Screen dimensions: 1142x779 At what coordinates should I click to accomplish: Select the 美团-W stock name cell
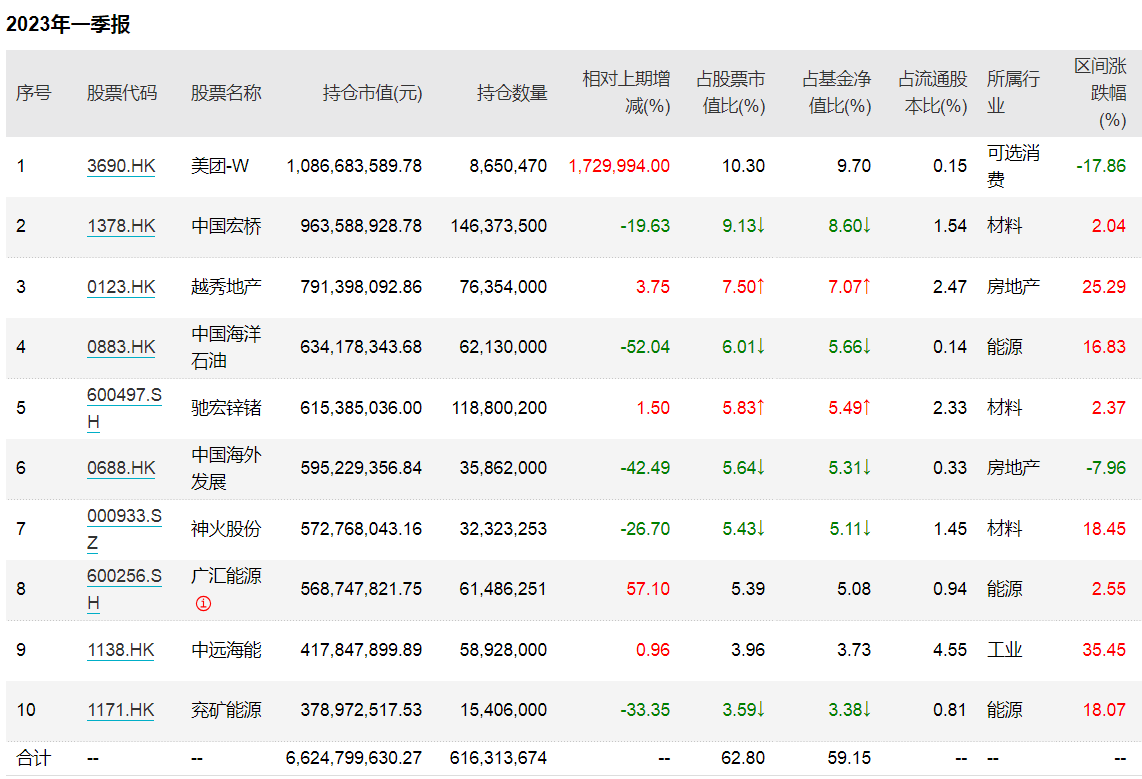click(220, 166)
